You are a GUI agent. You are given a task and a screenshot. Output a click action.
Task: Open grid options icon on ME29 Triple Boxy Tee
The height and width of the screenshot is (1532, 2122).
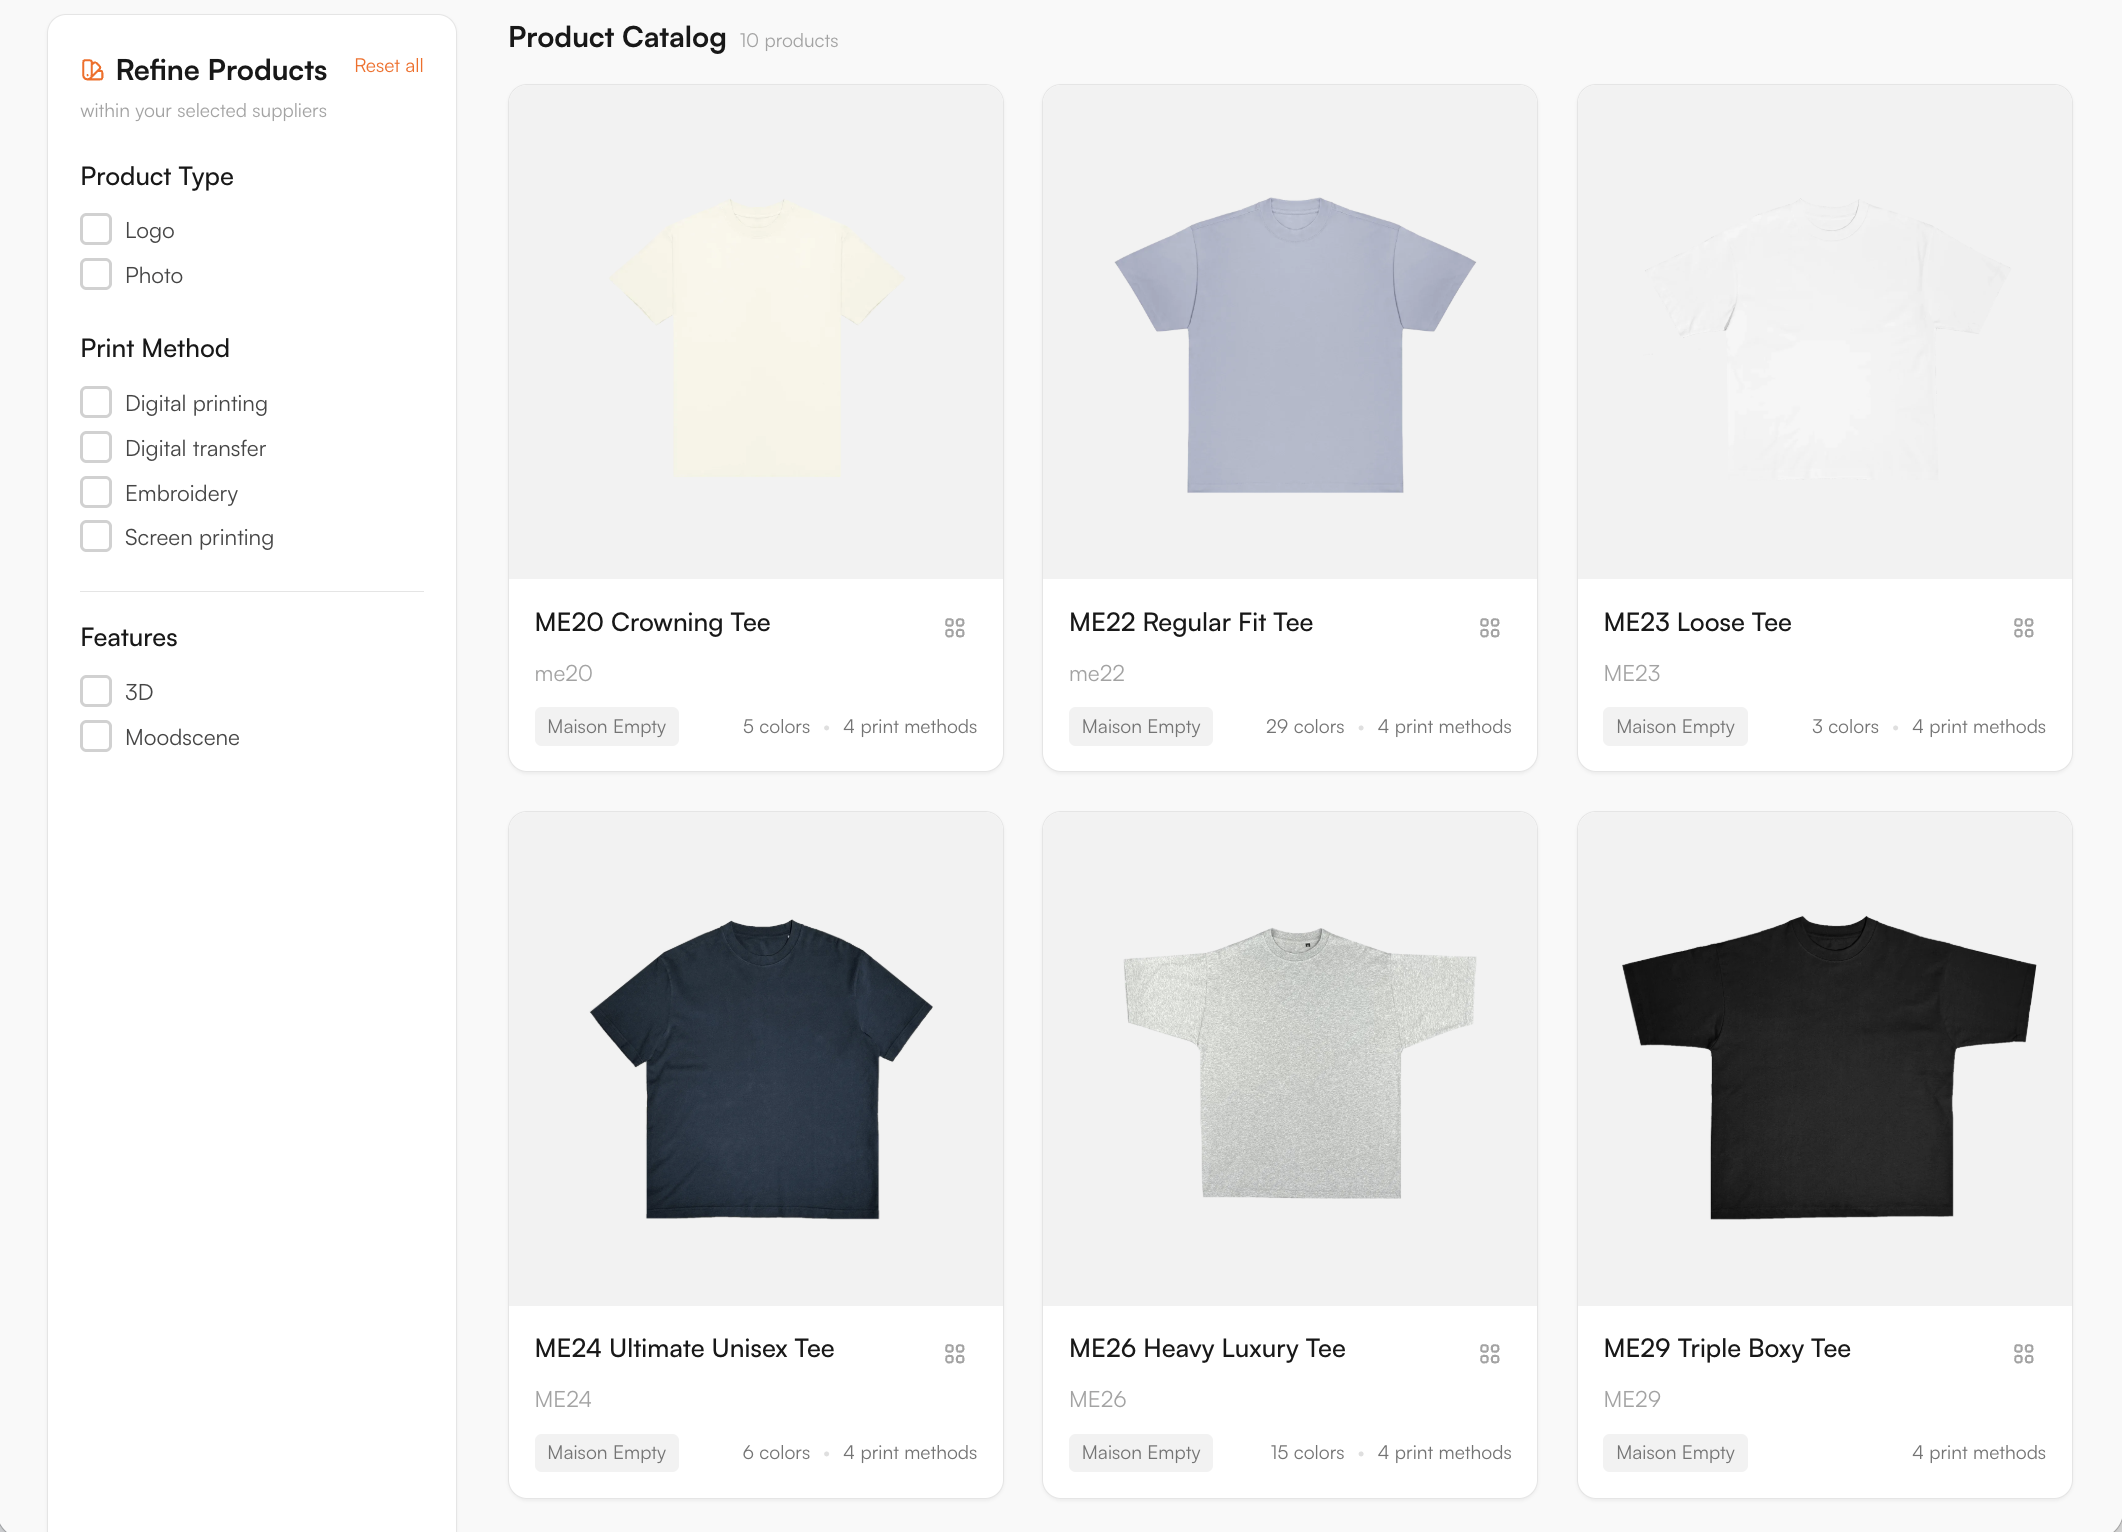pos(2024,1354)
